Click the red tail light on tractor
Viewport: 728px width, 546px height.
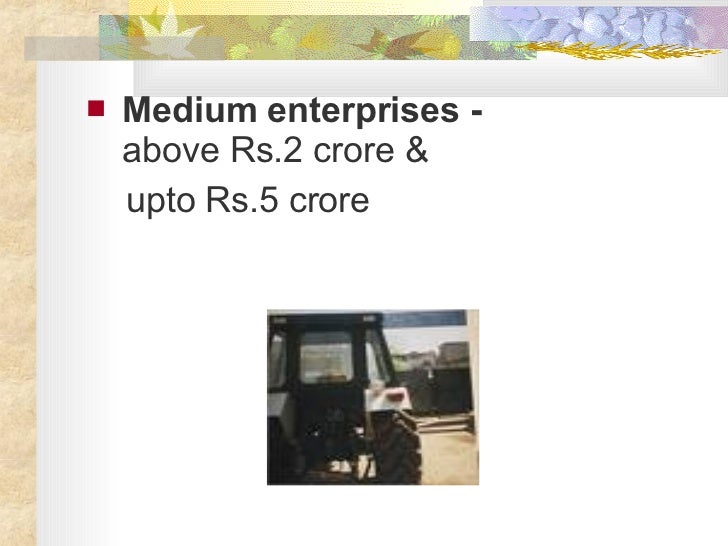coord(394,395)
